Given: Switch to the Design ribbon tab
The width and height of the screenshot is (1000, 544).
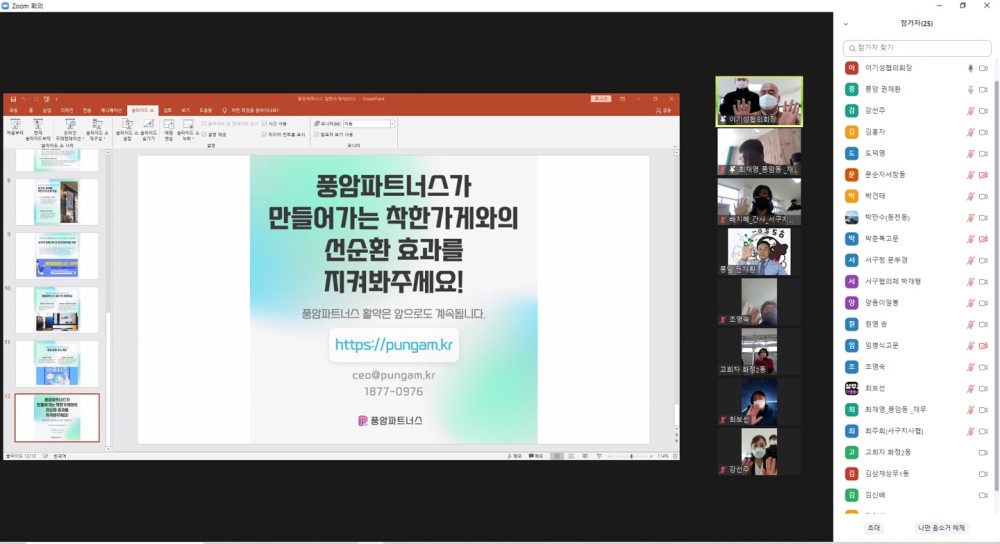Looking at the screenshot, I should [x=66, y=110].
